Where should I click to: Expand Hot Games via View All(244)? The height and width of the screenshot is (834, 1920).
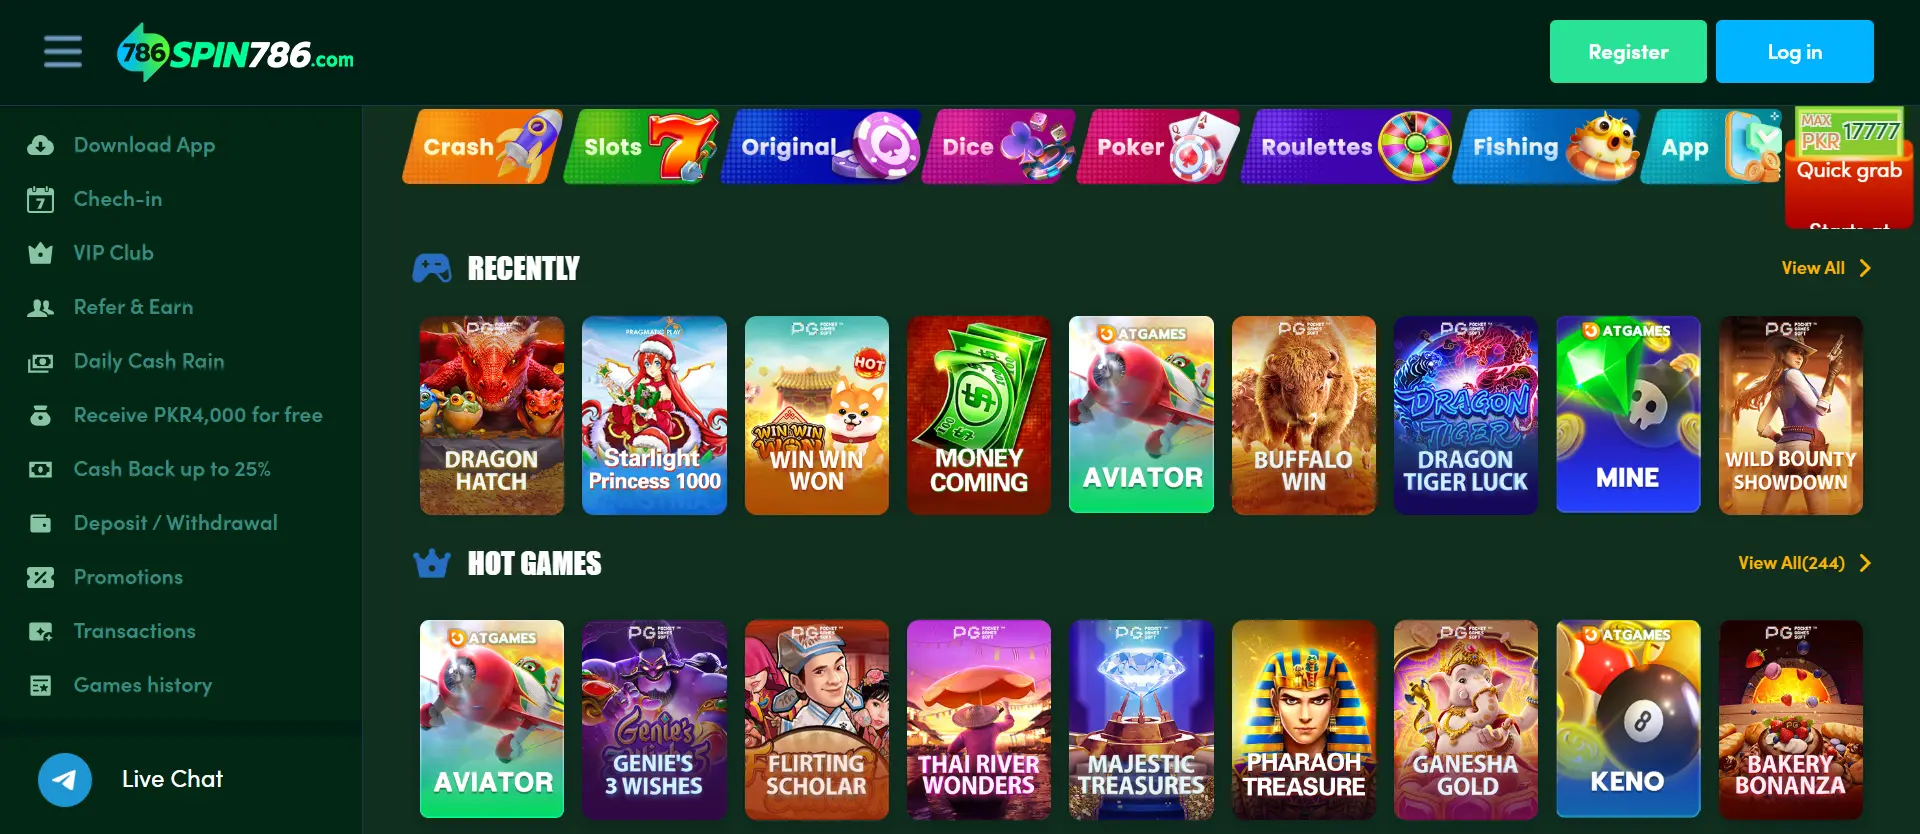pyautogui.click(x=1805, y=563)
